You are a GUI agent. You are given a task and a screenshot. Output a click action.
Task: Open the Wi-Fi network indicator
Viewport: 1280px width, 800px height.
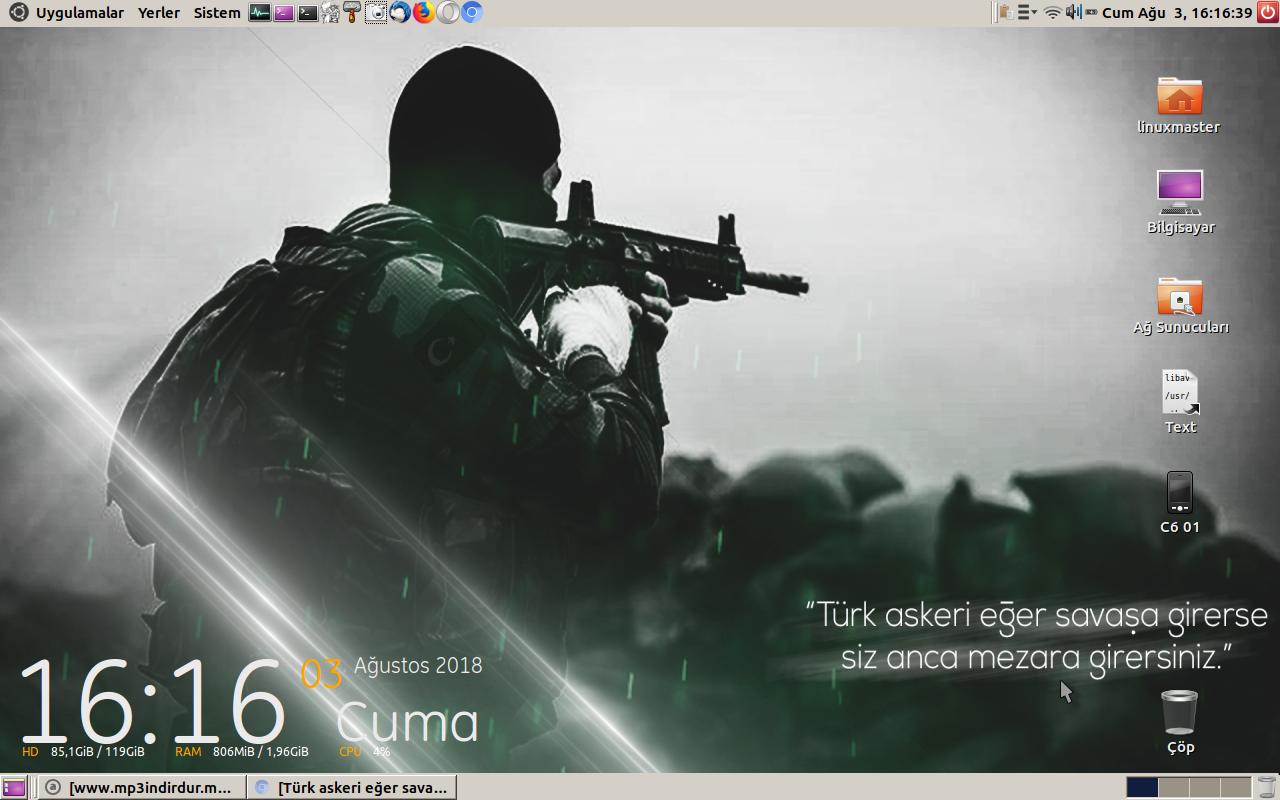tap(1053, 13)
